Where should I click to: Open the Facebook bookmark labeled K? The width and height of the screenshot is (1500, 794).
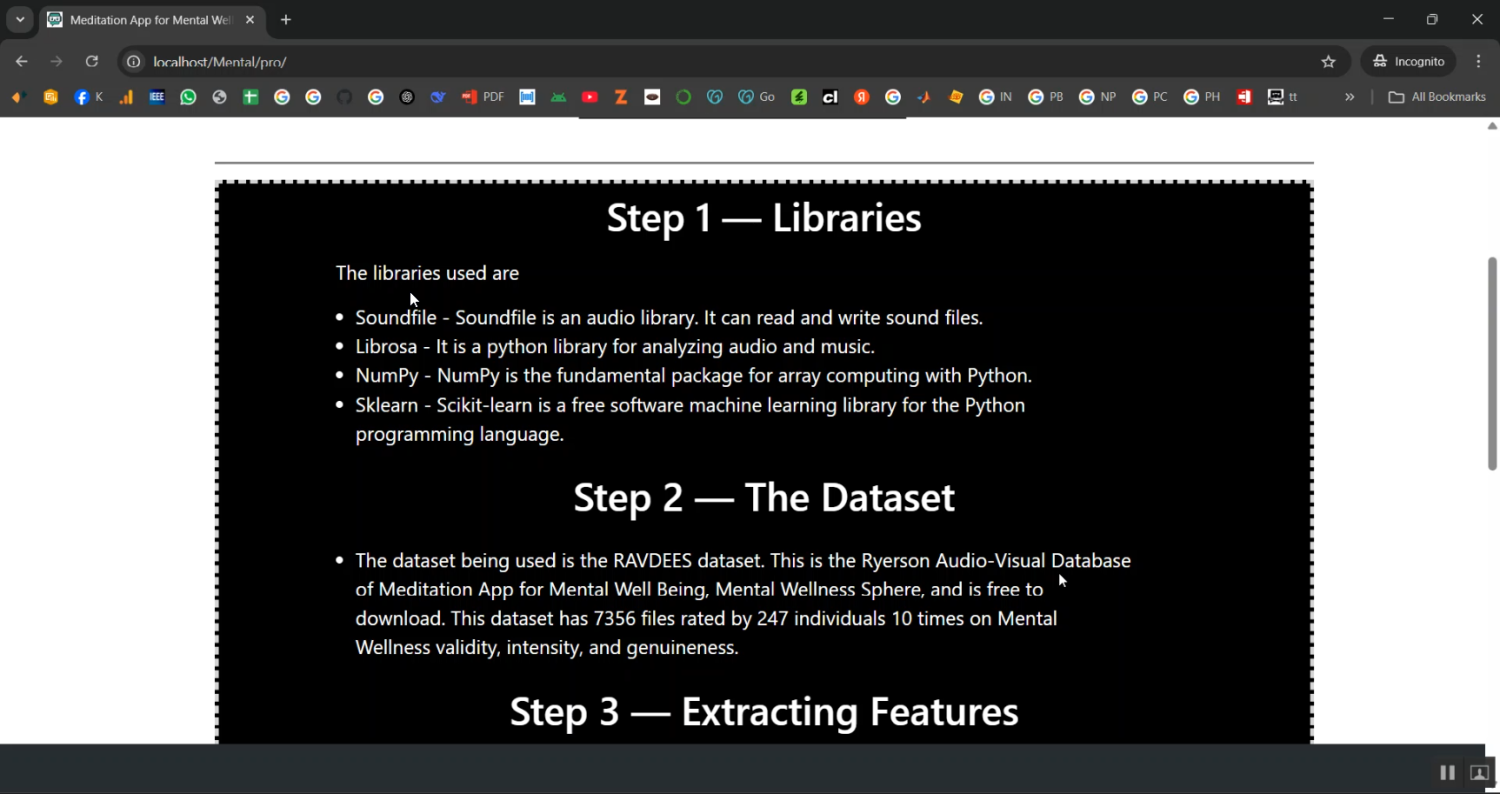88,97
